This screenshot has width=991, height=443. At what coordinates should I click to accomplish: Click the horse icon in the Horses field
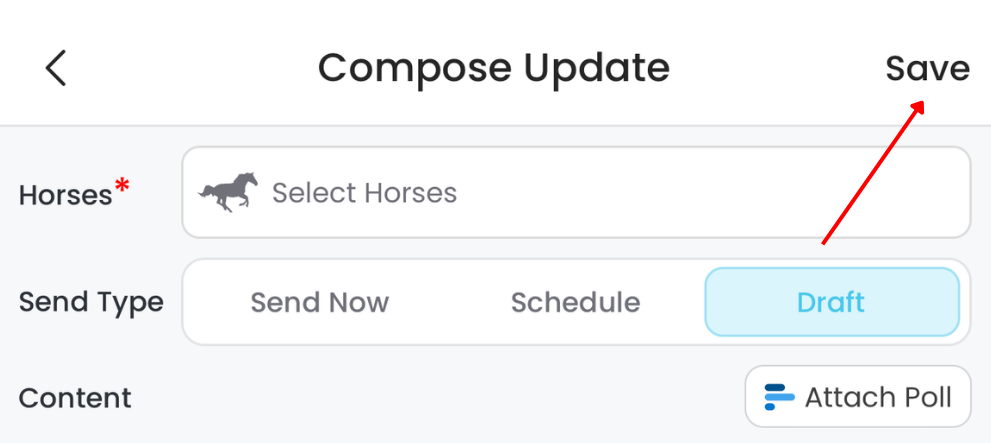pyautogui.click(x=228, y=192)
